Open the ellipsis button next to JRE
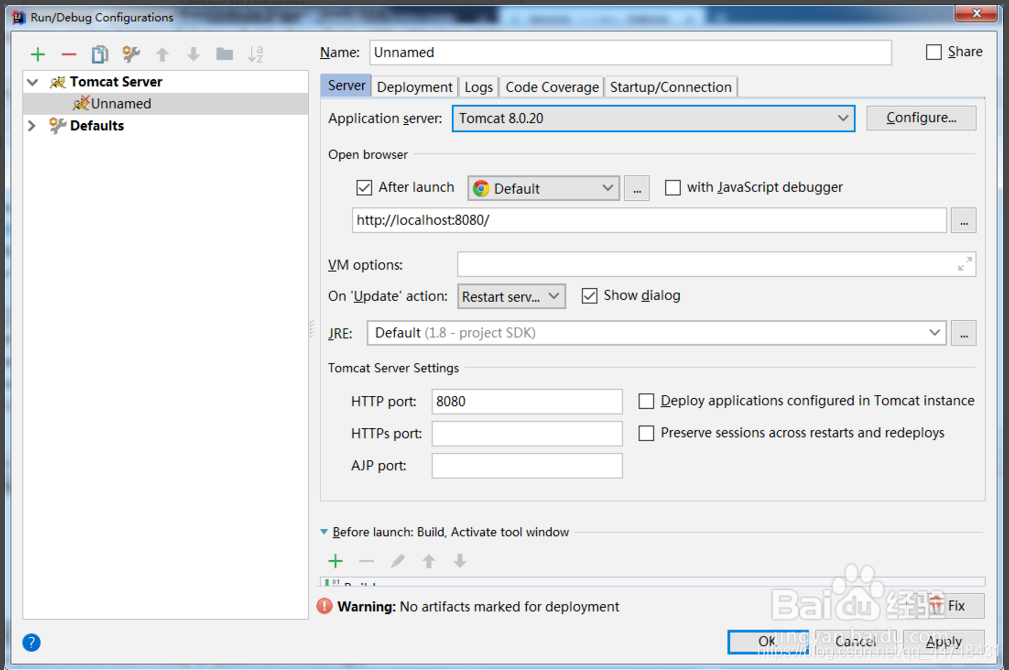The image size is (1009, 670). pyautogui.click(x=964, y=333)
